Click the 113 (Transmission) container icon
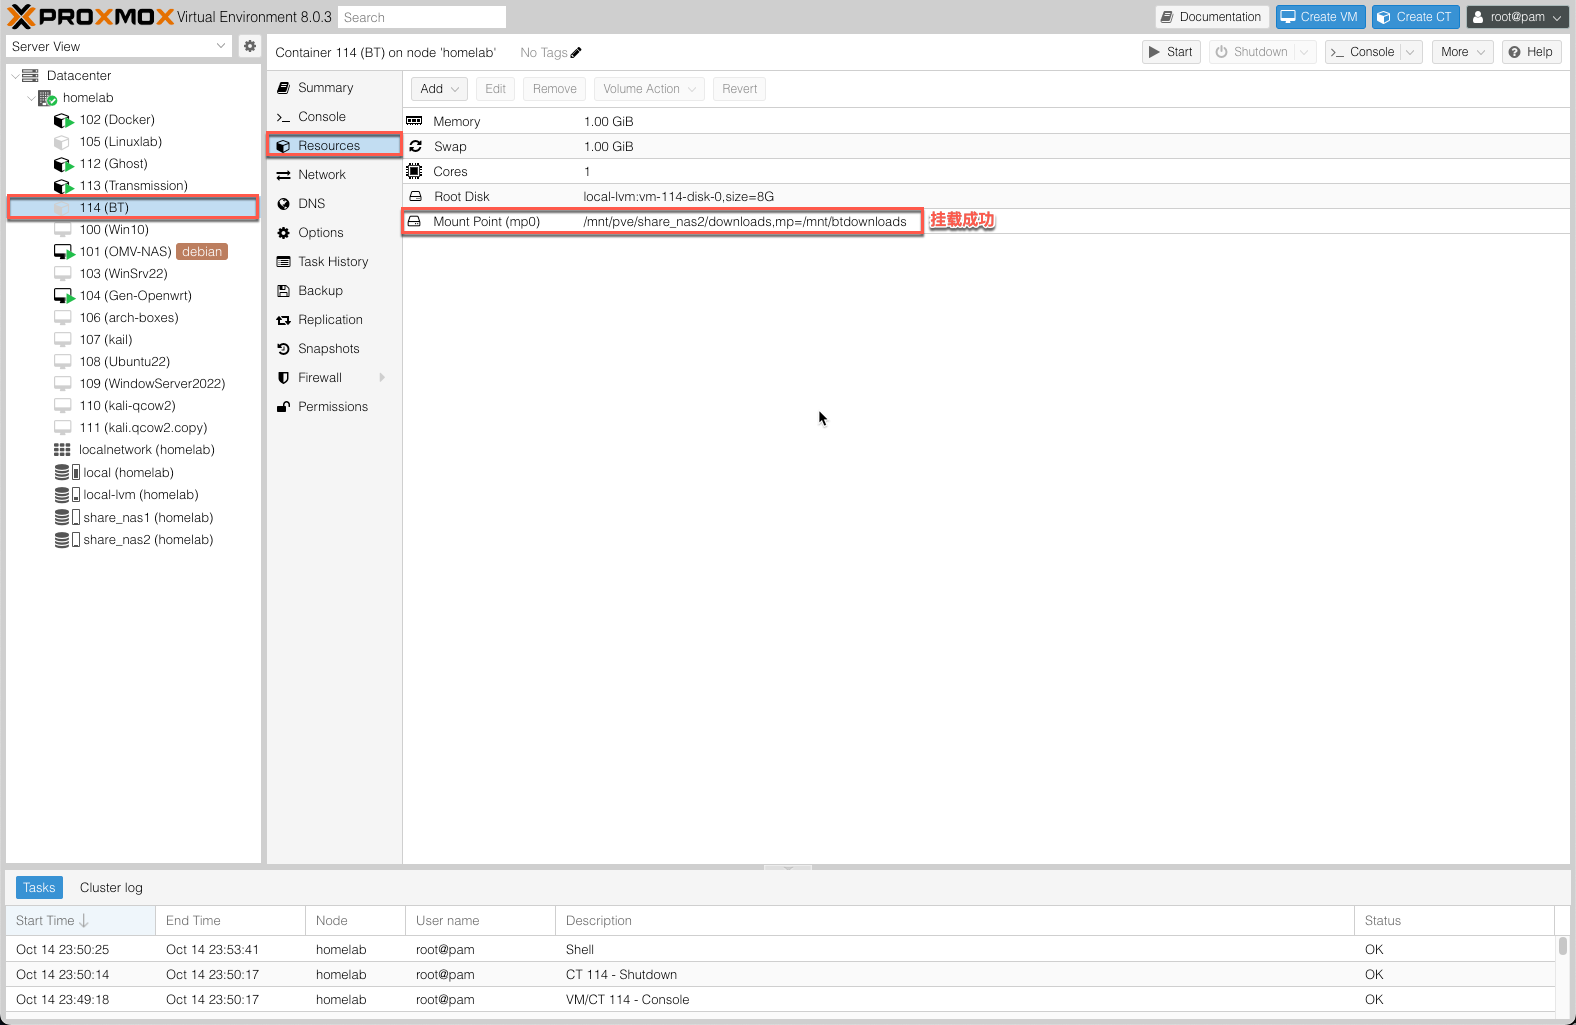 click(x=63, y=186)
